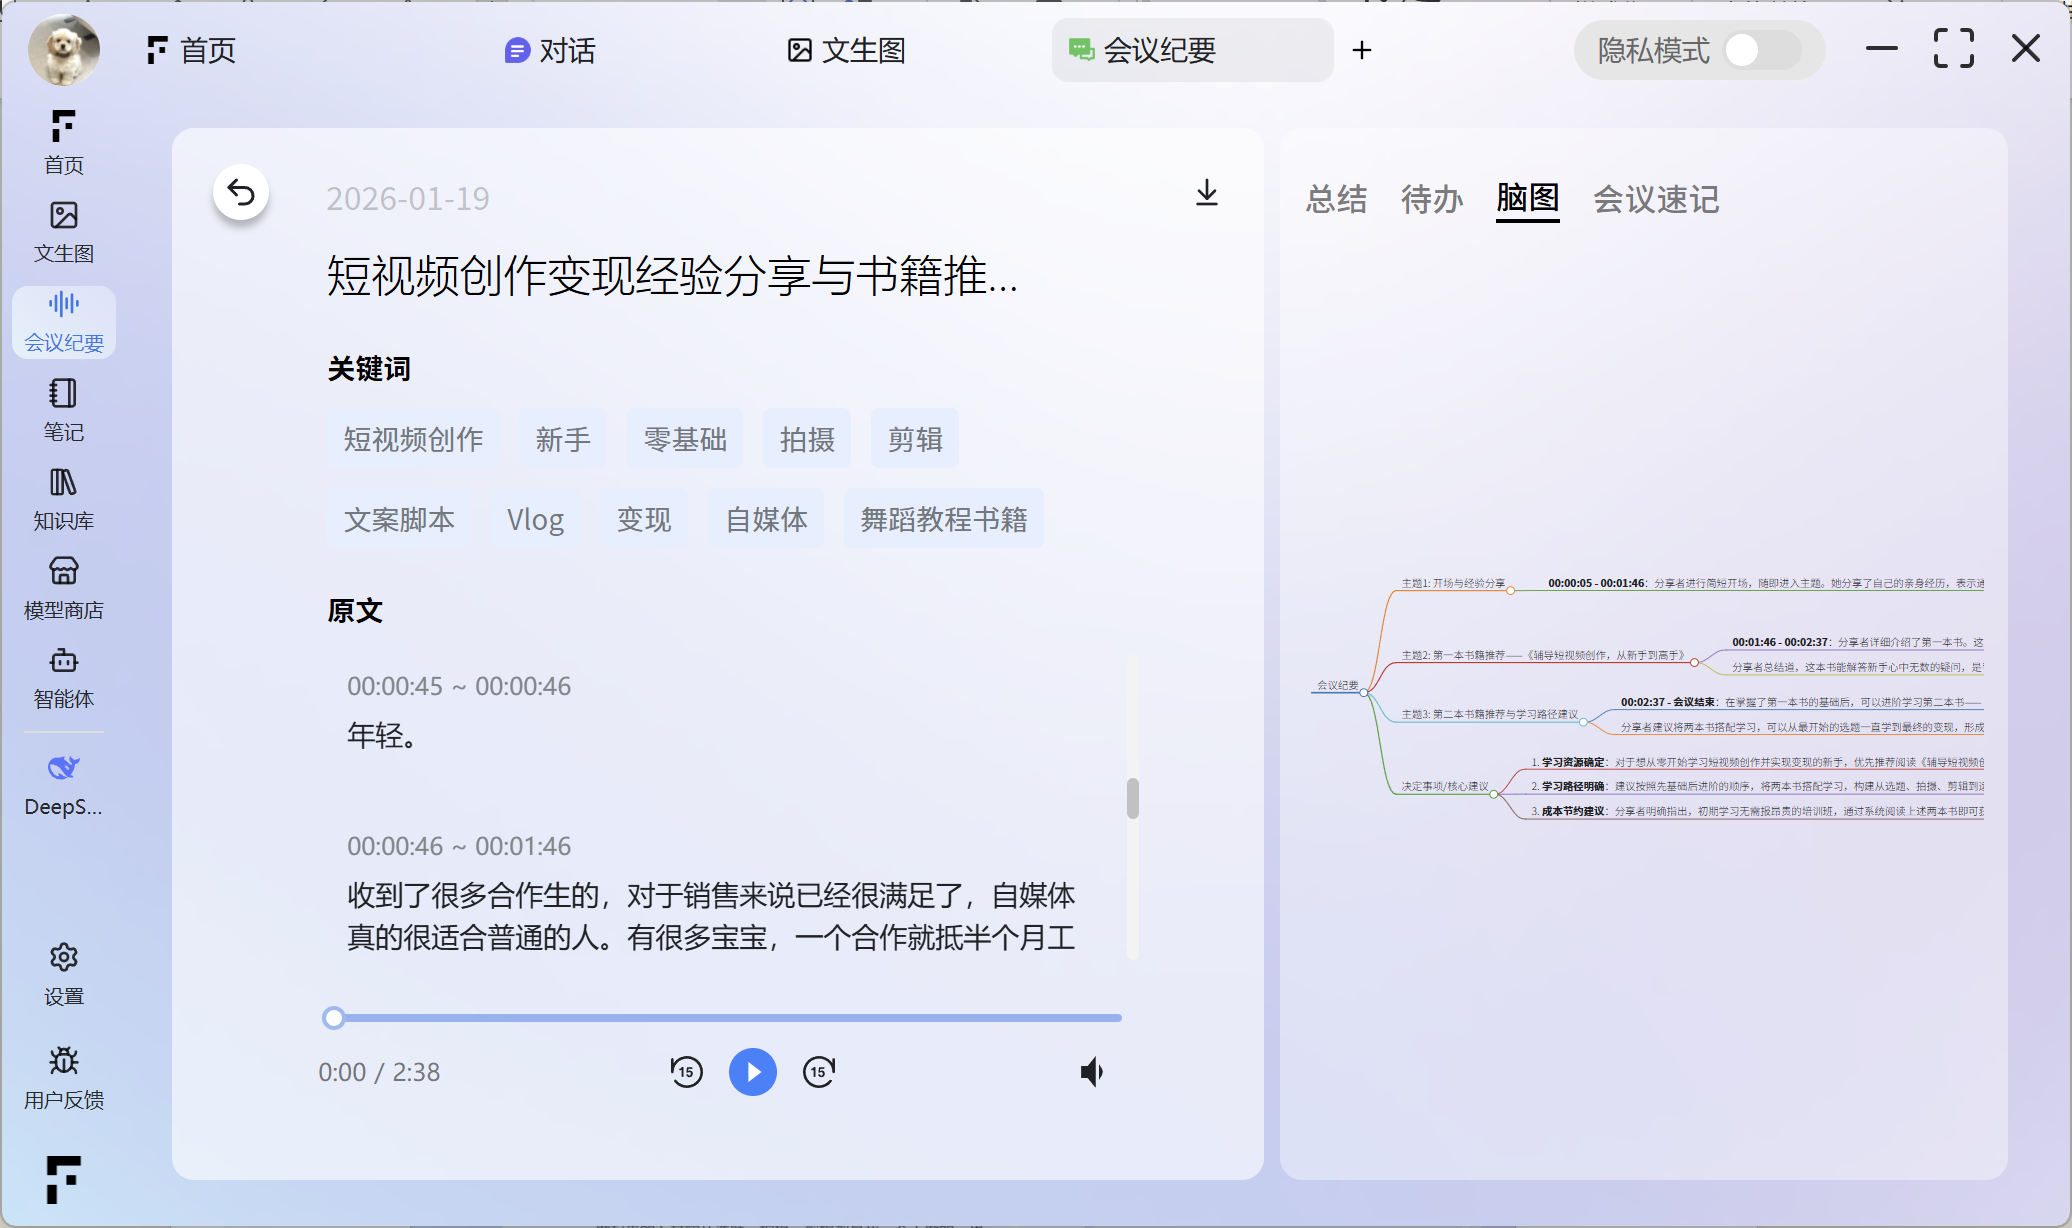Go to 模型商店 store

point(64,588)
